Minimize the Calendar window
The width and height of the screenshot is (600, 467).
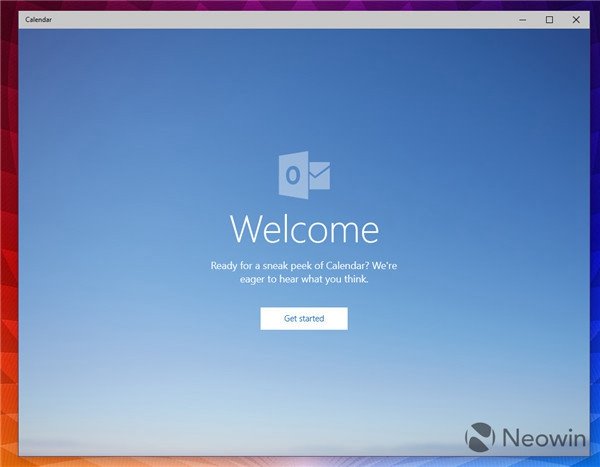(522, 20)
